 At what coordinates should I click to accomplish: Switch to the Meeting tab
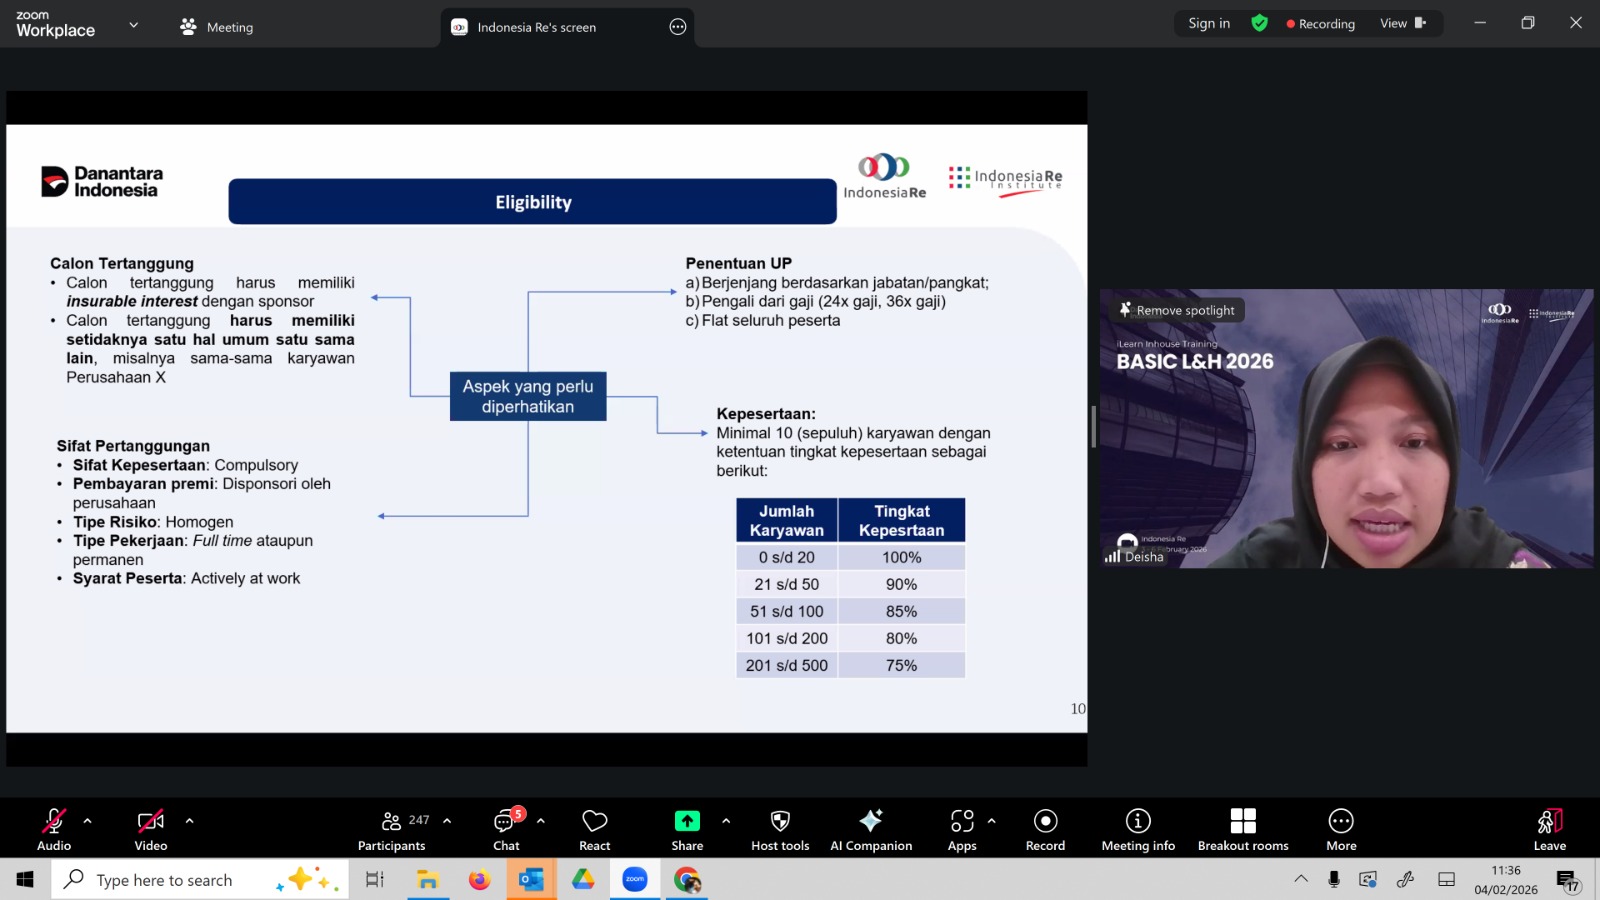point(217,27)
